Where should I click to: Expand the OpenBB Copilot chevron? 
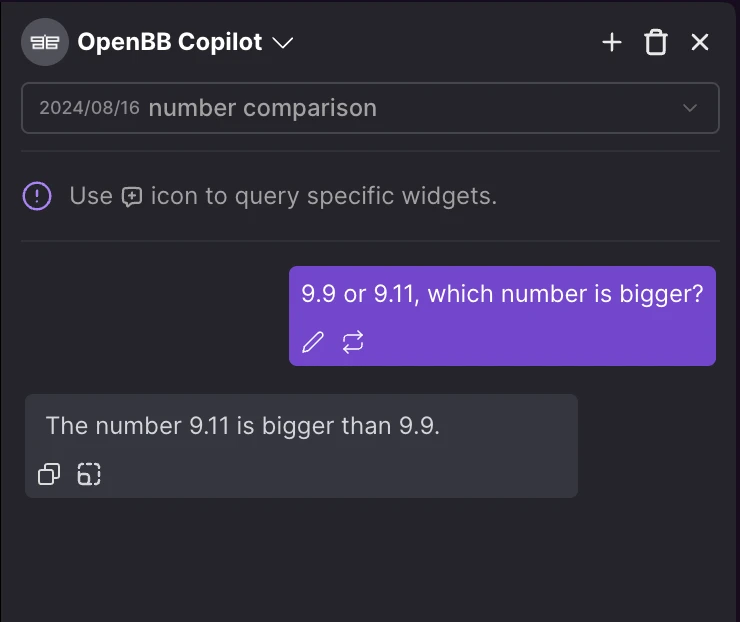tap(283, 43)
